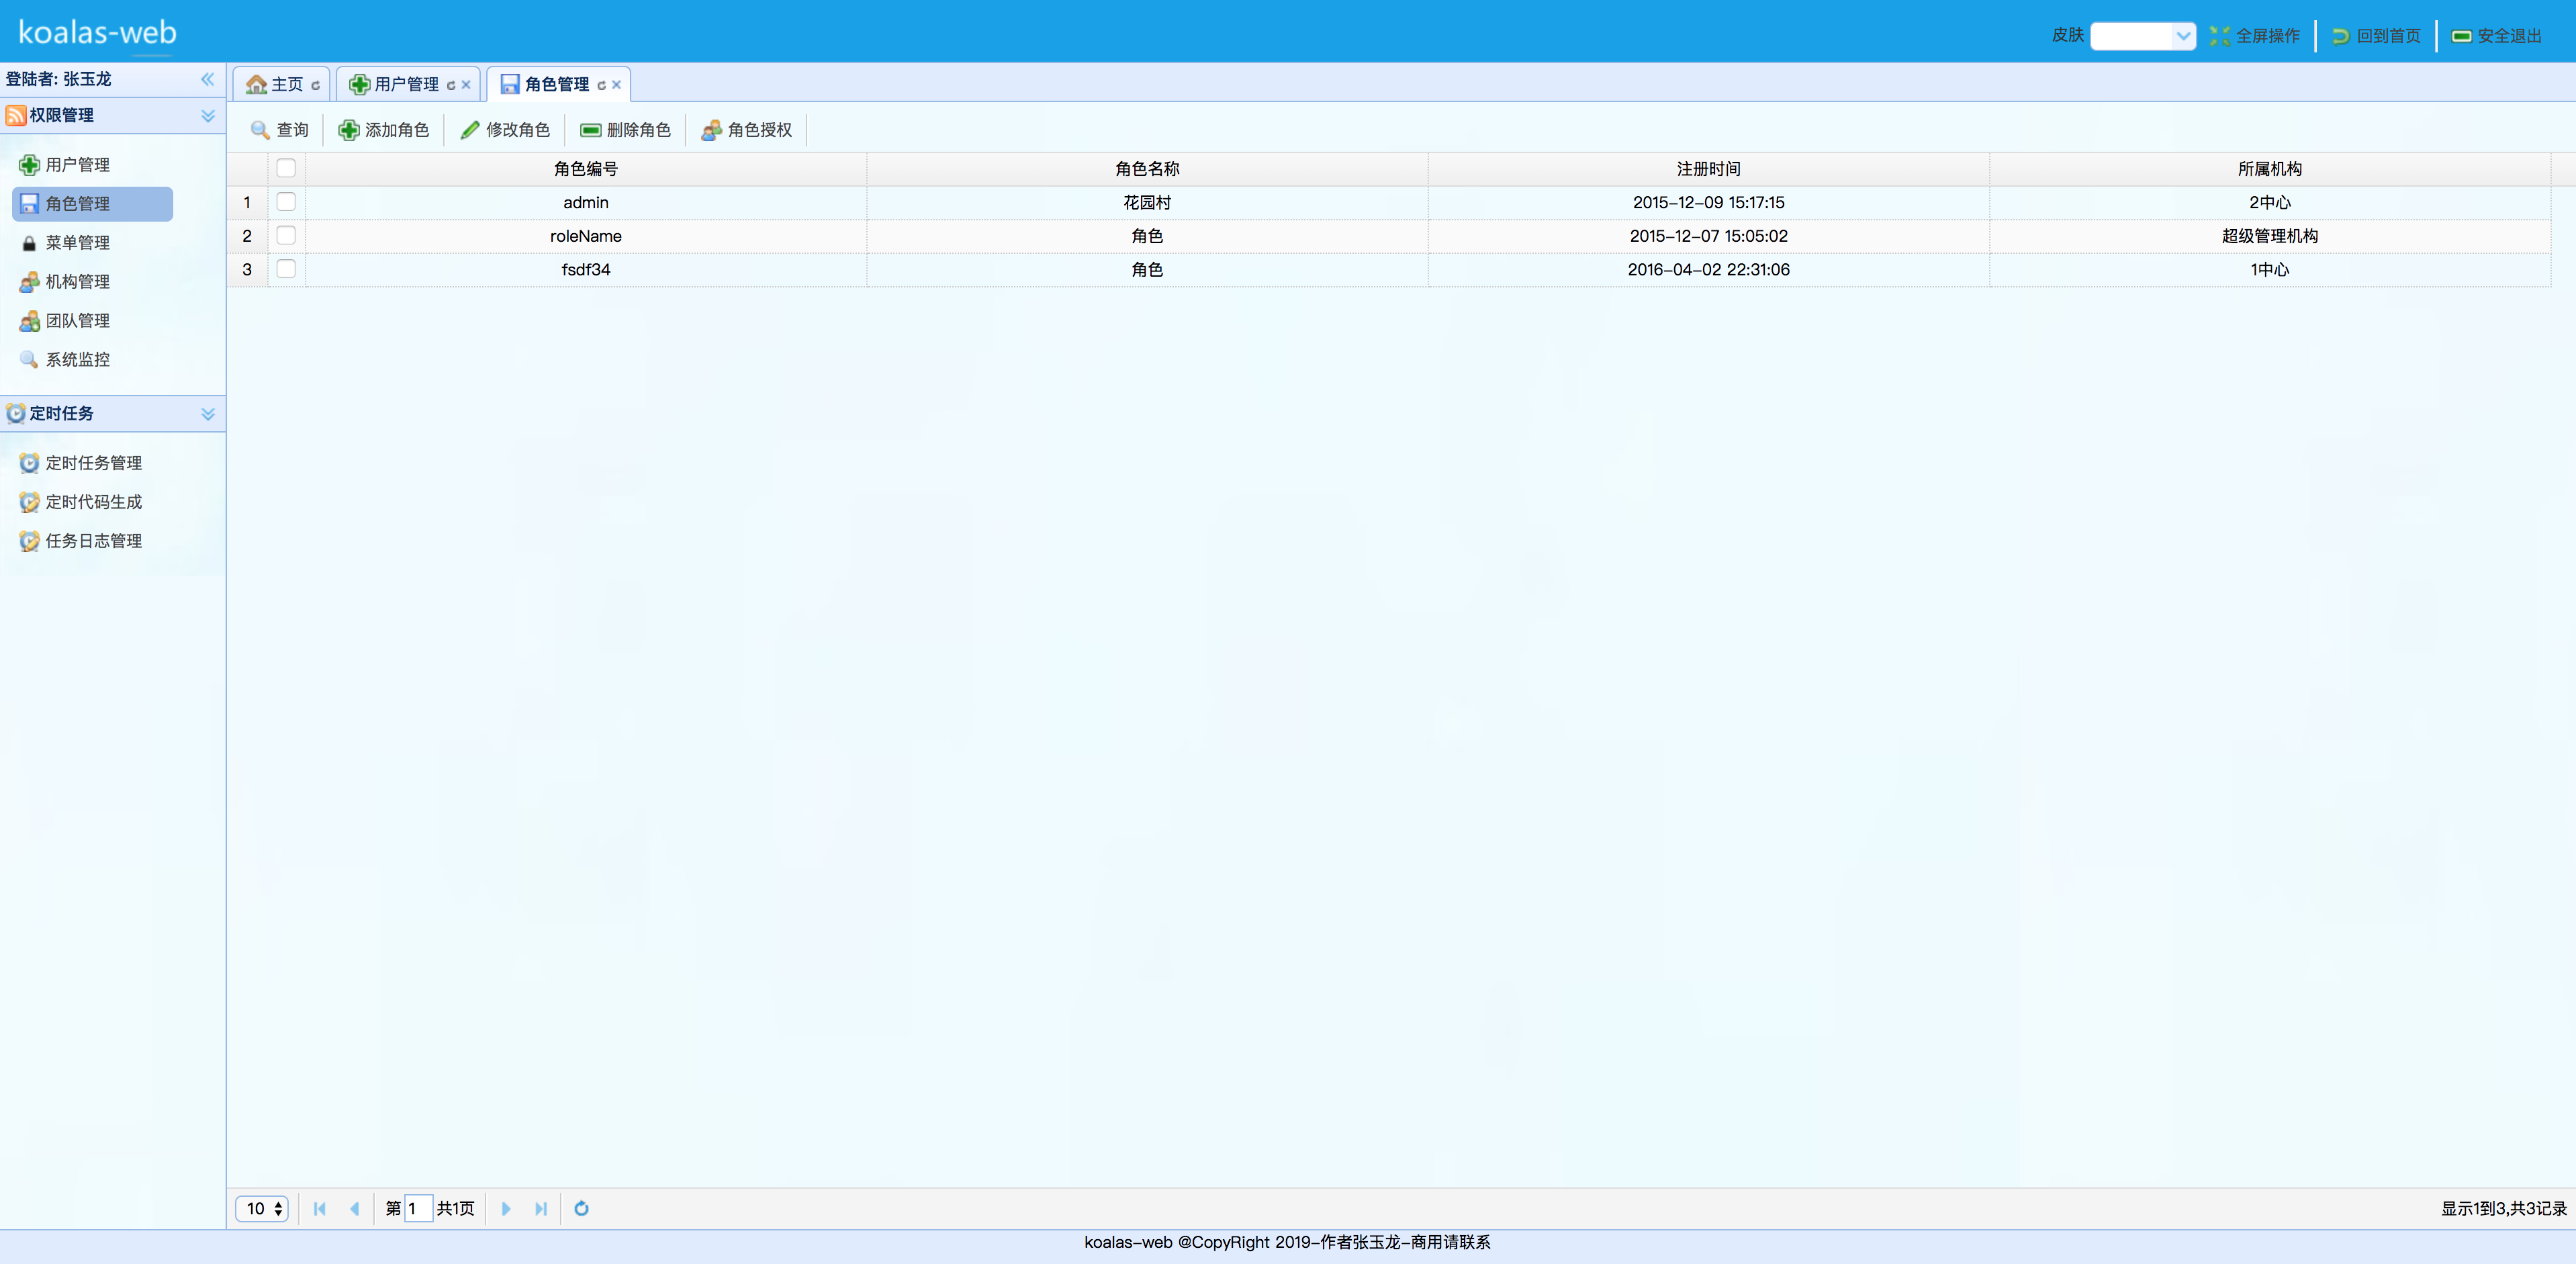2576x1264 pixels.
Task: Click the 2015-12-07 15:05:02 date cell
Action: 1708,236
